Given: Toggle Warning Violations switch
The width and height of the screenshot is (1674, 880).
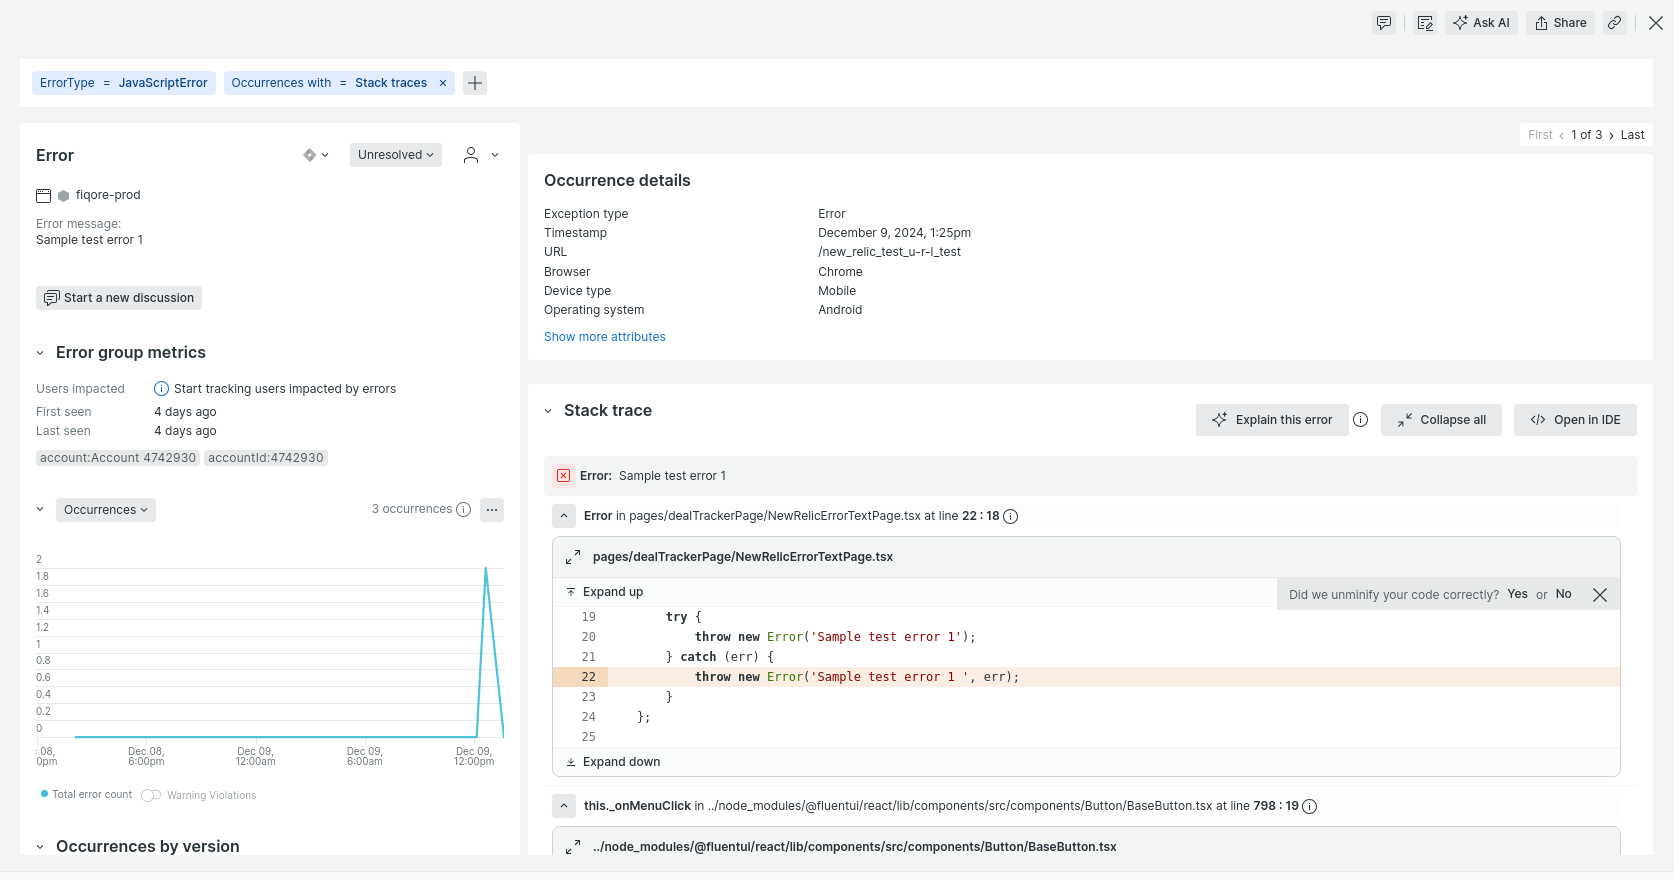Looking at the screenshot, I should pyautogui.click(x=151, y=796).
